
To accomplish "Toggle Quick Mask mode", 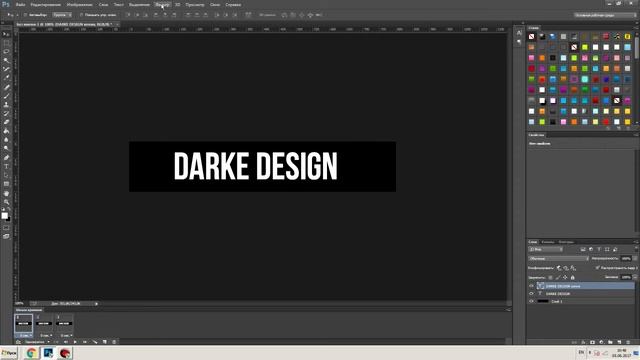I will click(6, 228).
